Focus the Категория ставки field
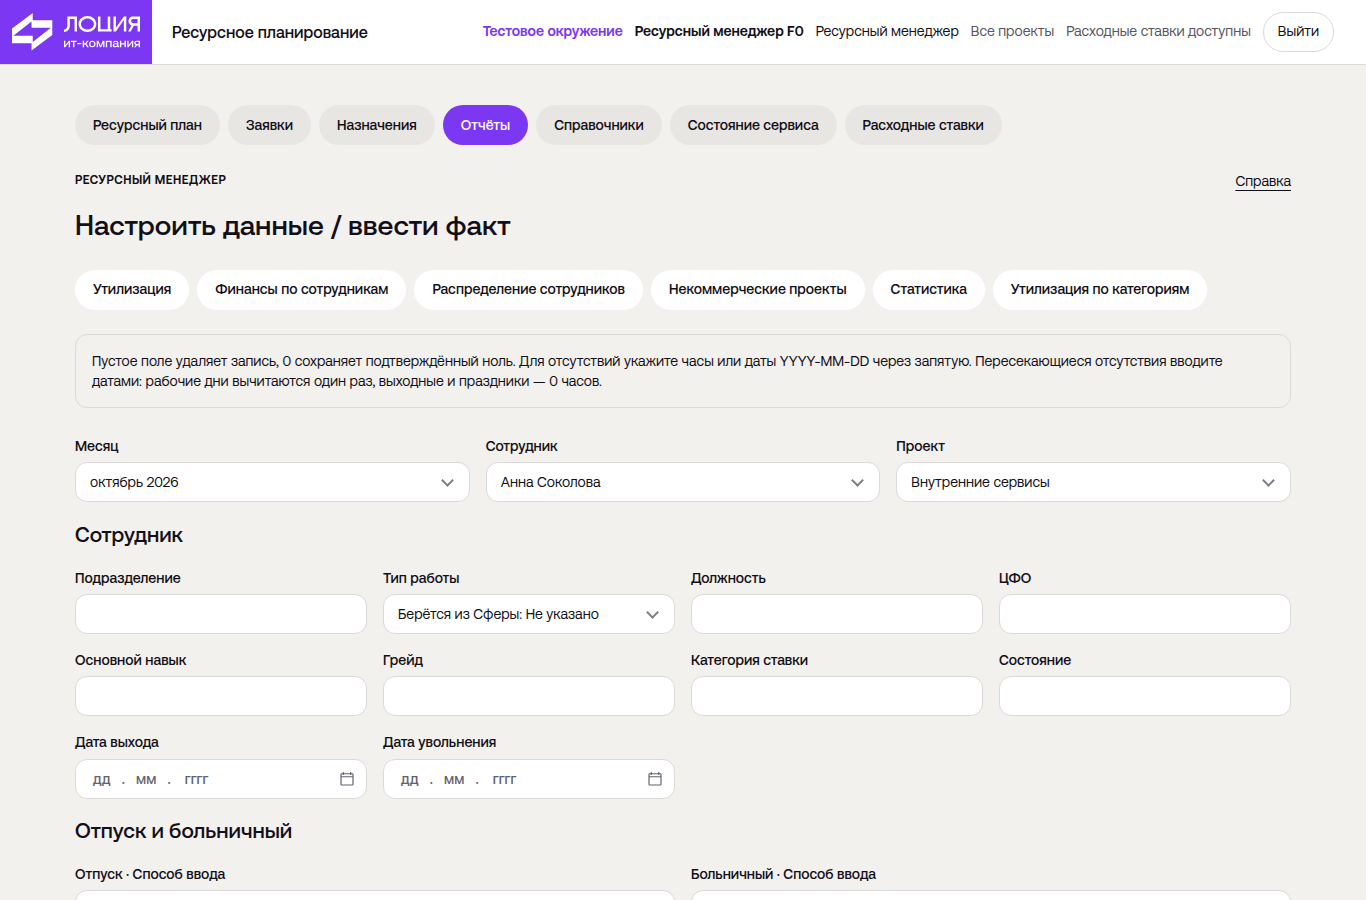The width and height of the screenshot is (1366, 900). (x=837, y=696)
